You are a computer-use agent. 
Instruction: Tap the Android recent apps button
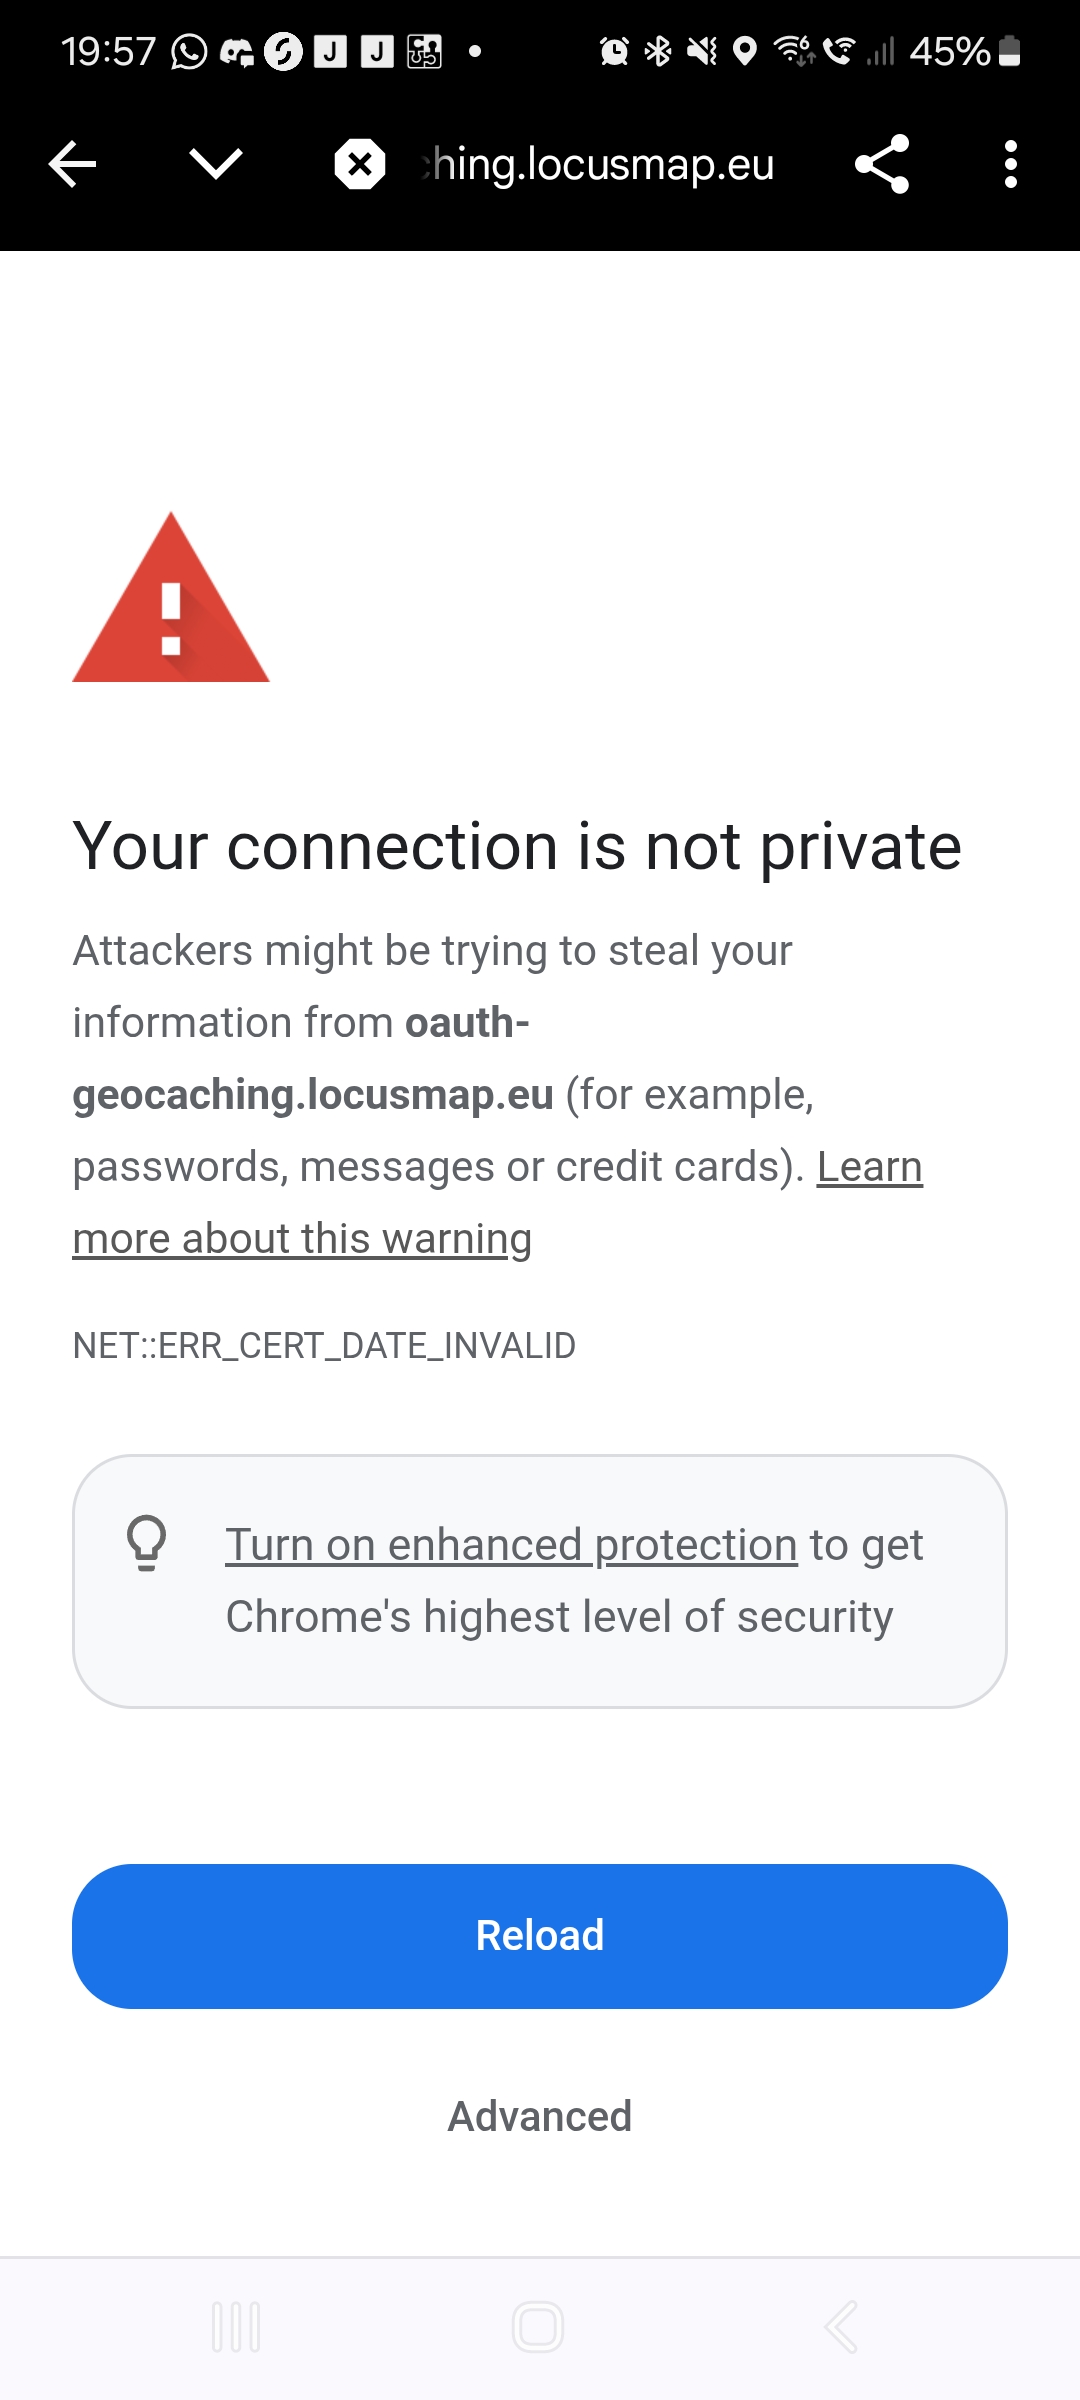coord(236,2327)
